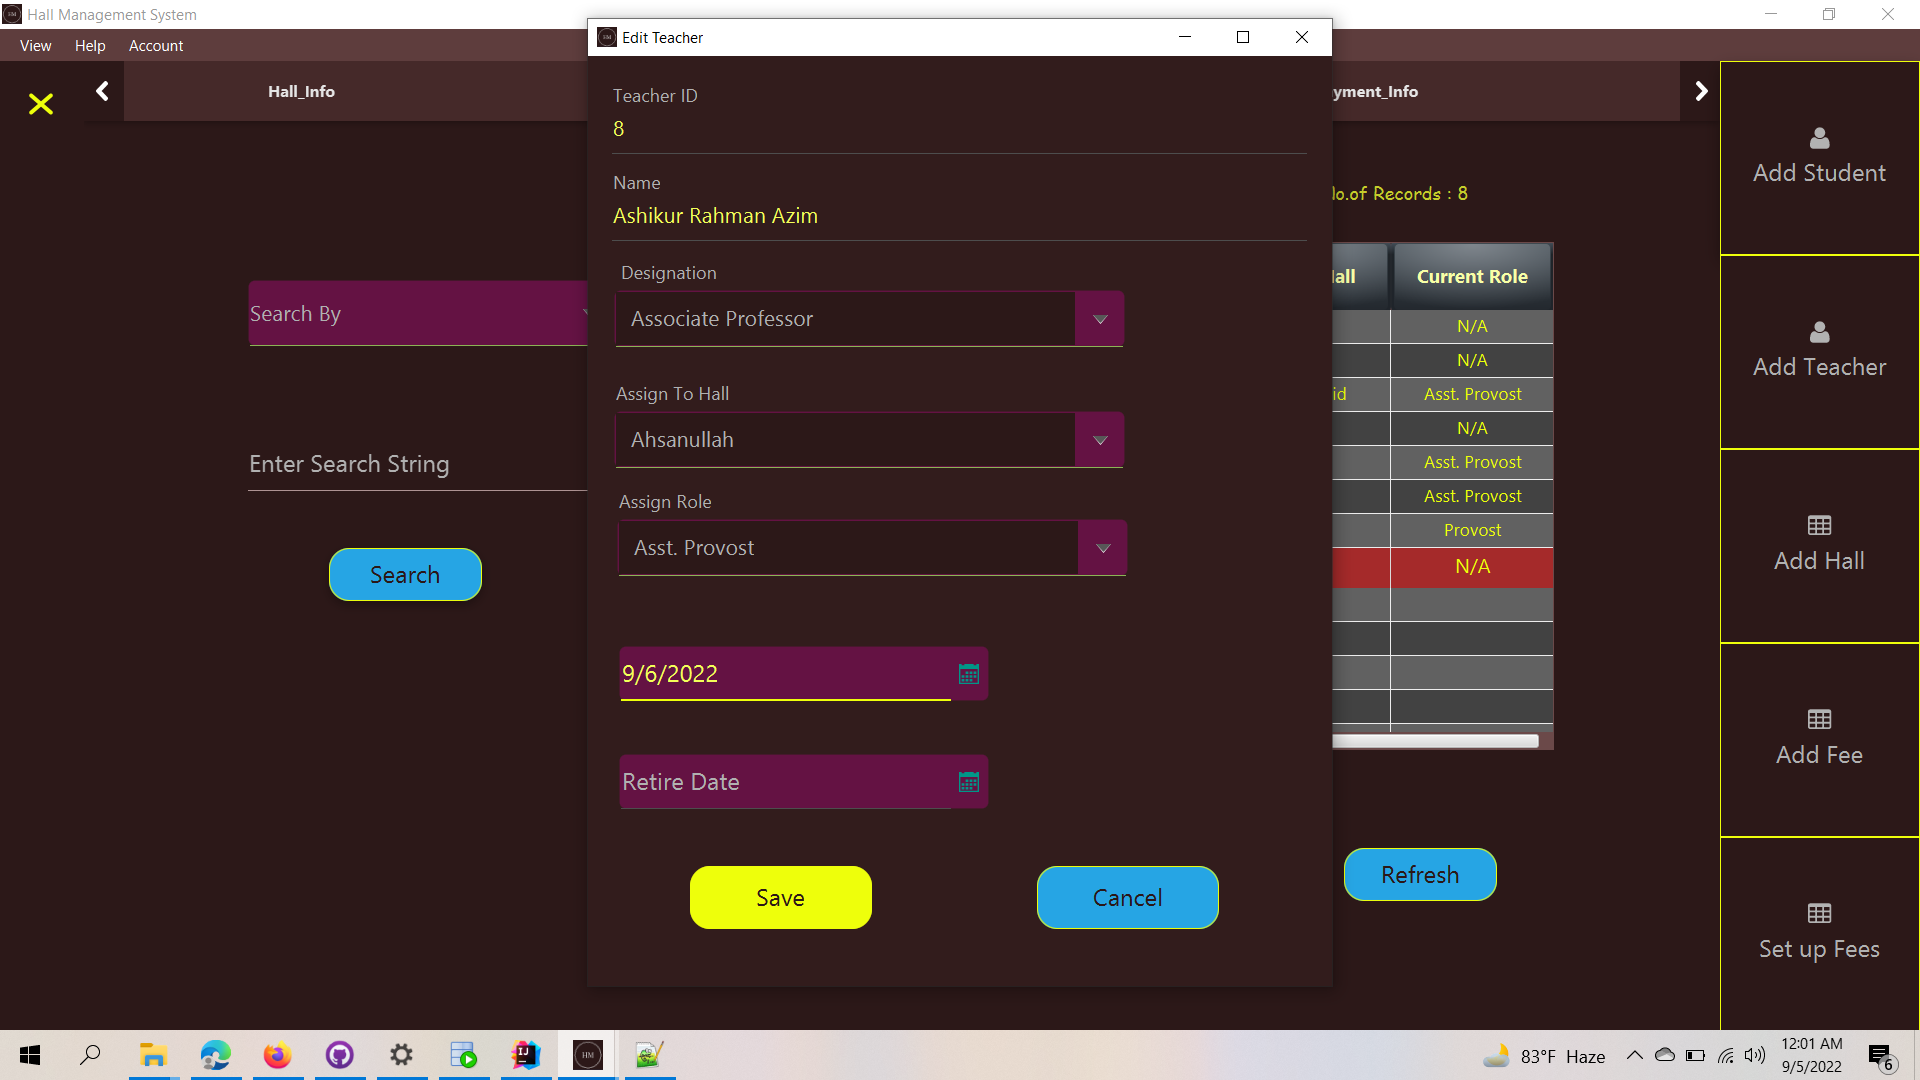Screen dimensions: 1920x1080
Task: Click the Add Hall grid icon
Action: [1818, 525]
